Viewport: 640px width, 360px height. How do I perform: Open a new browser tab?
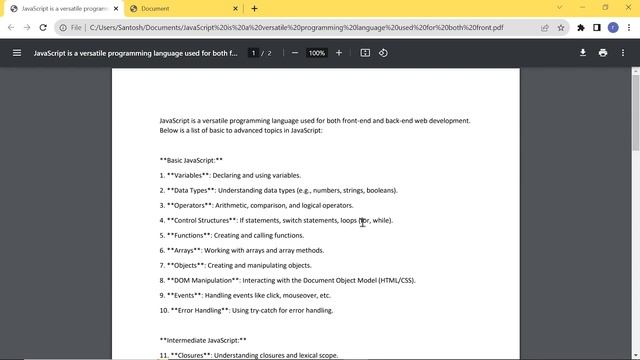(x=254, y=9)
